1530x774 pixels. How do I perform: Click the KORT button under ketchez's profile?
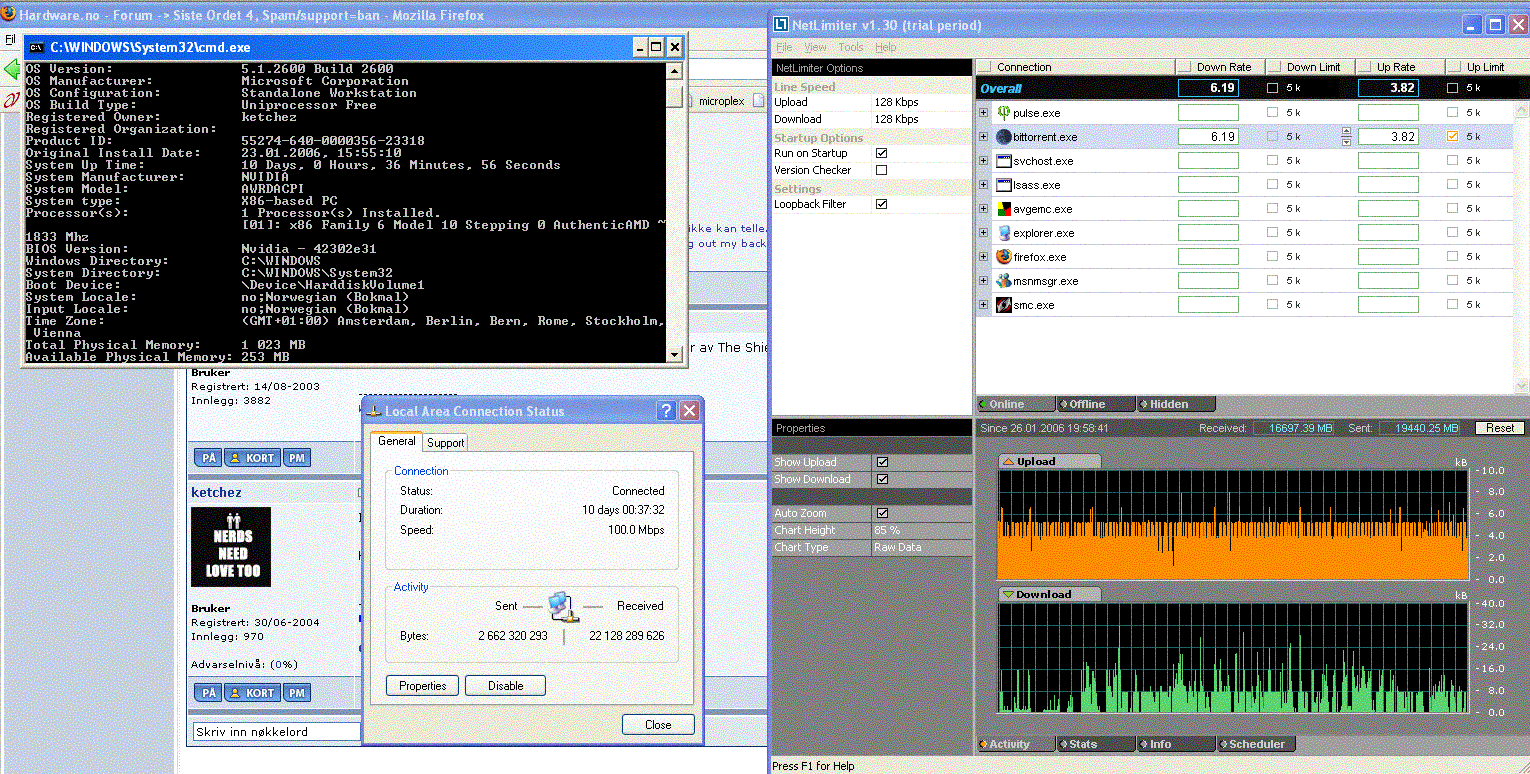pyautogui.click(x=252, y=693)
